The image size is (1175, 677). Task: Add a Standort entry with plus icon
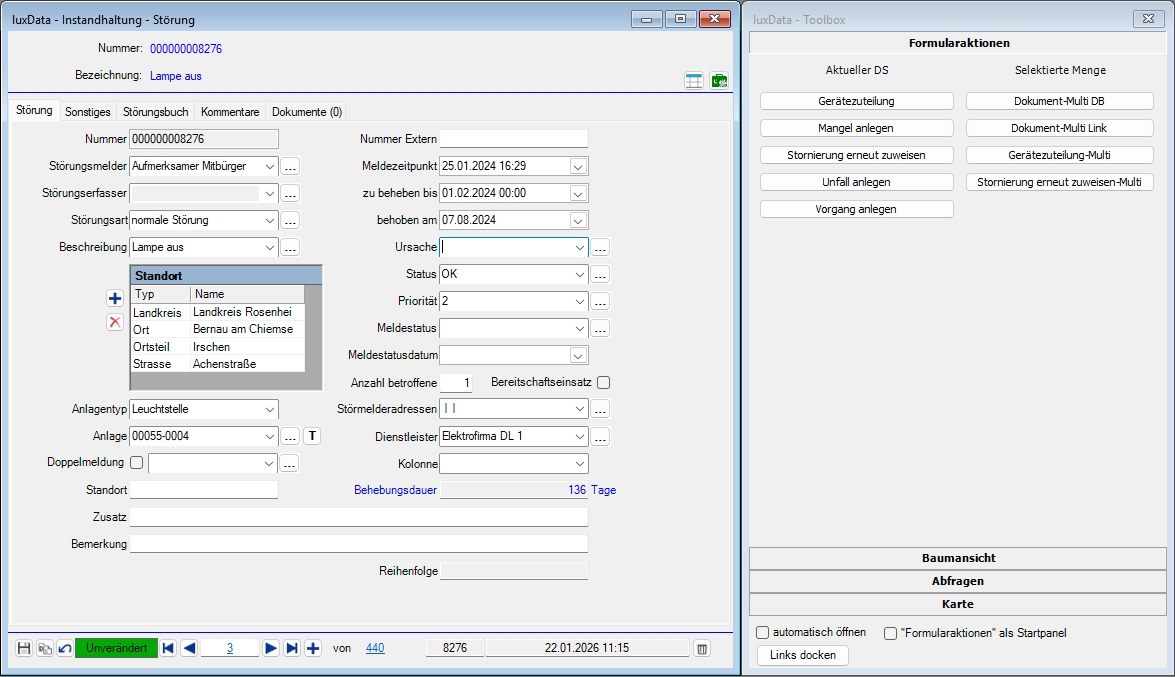[x=115, y=298]
